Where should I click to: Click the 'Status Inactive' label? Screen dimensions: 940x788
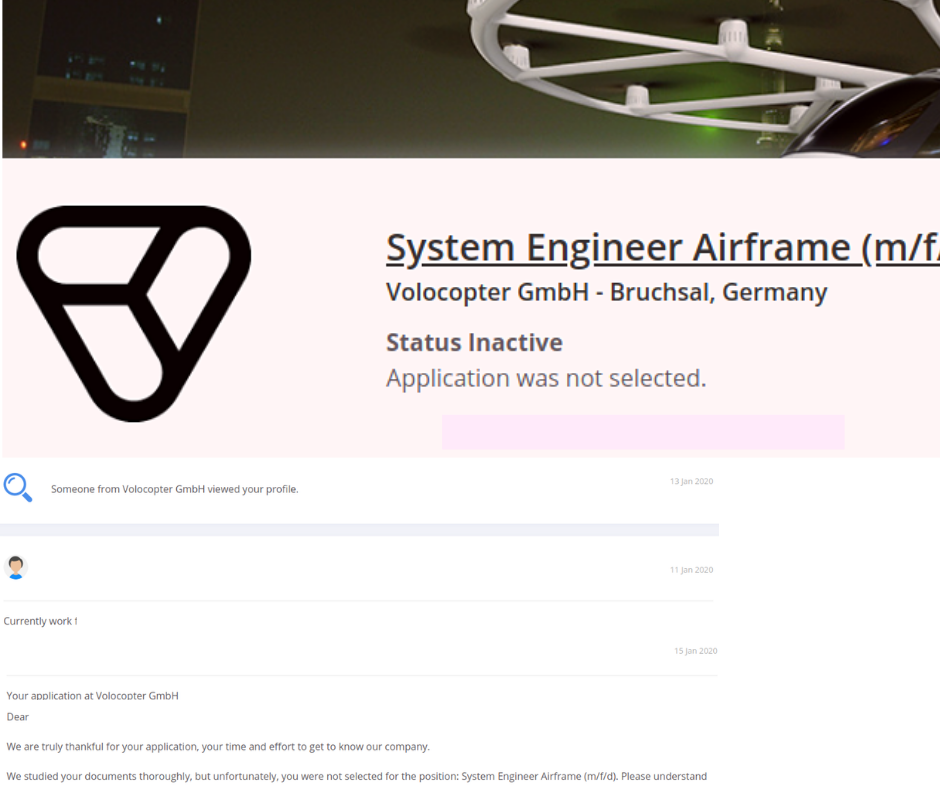pyautogui.click(x=474, y=343)
